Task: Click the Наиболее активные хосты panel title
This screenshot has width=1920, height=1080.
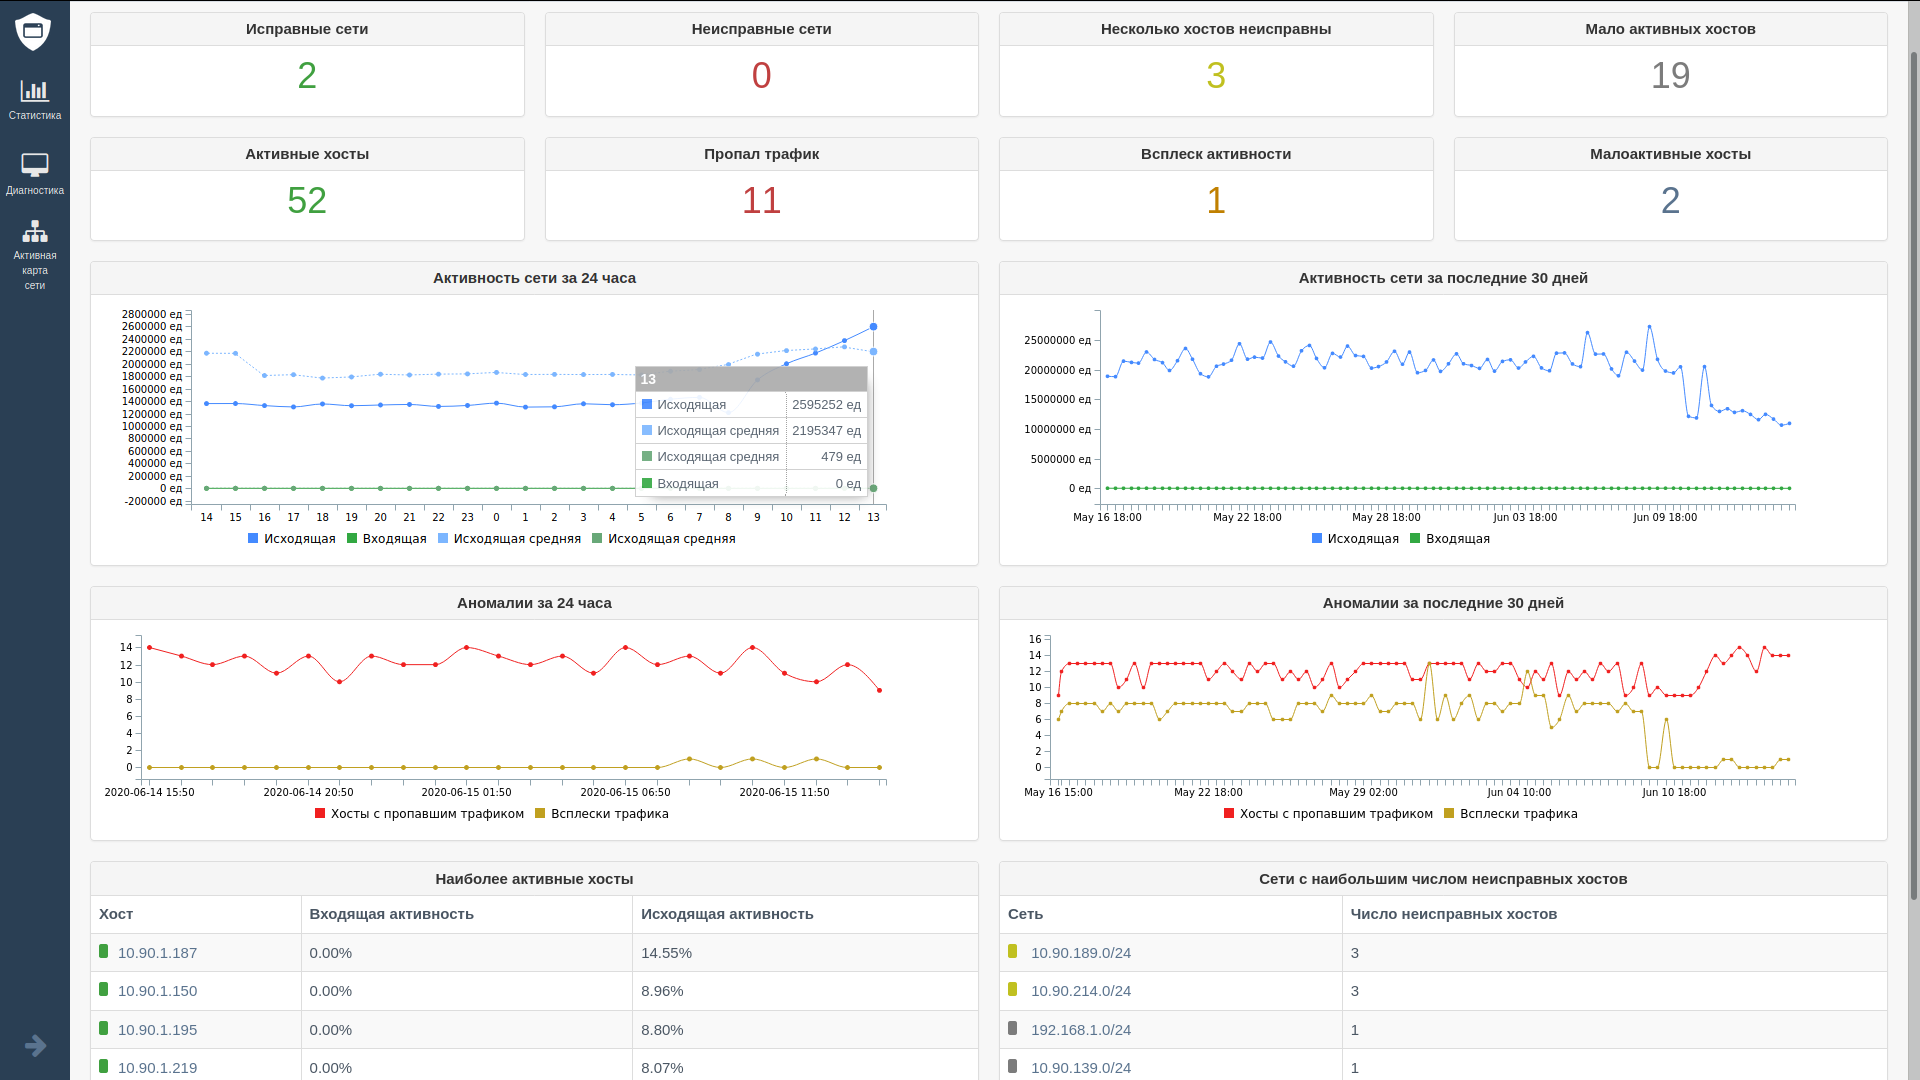Action: click(x=534, y=879)
